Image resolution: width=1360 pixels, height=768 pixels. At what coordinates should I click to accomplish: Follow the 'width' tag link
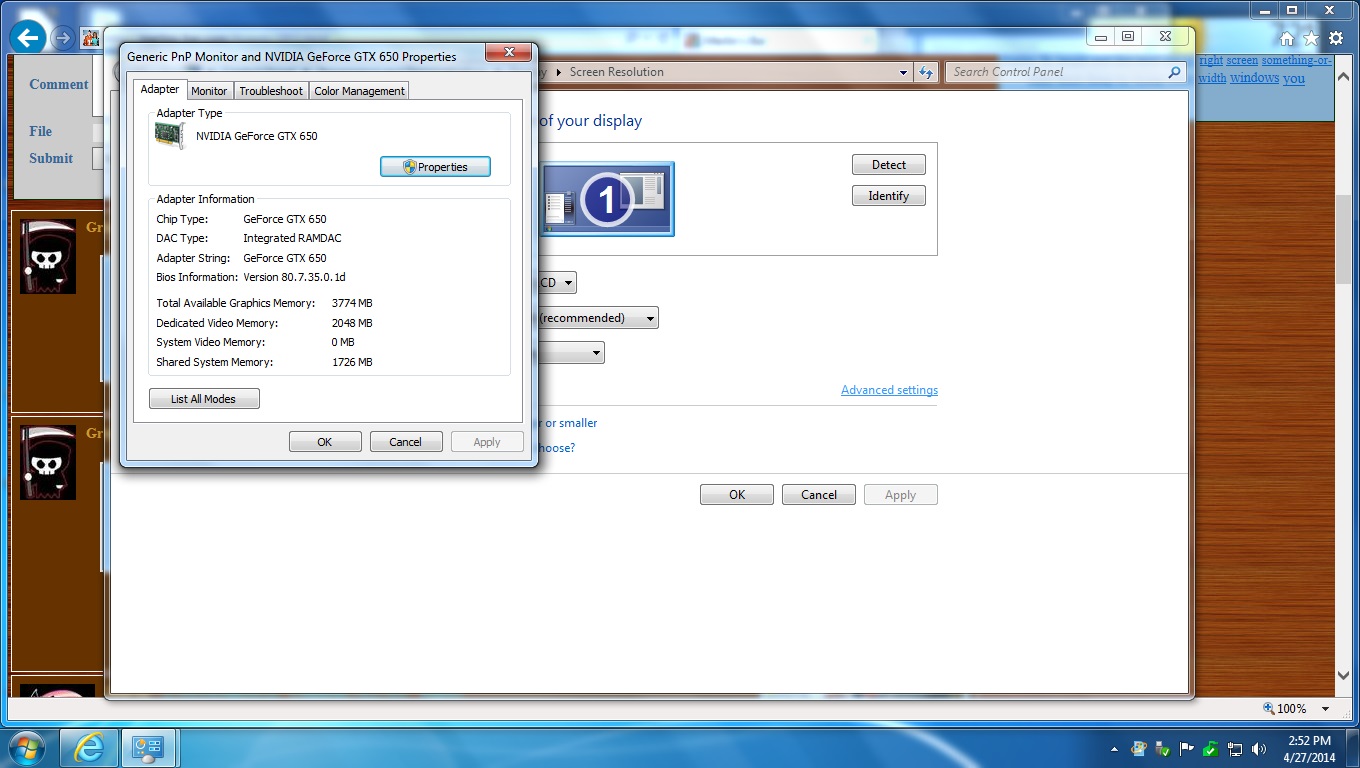[1212, 78]
